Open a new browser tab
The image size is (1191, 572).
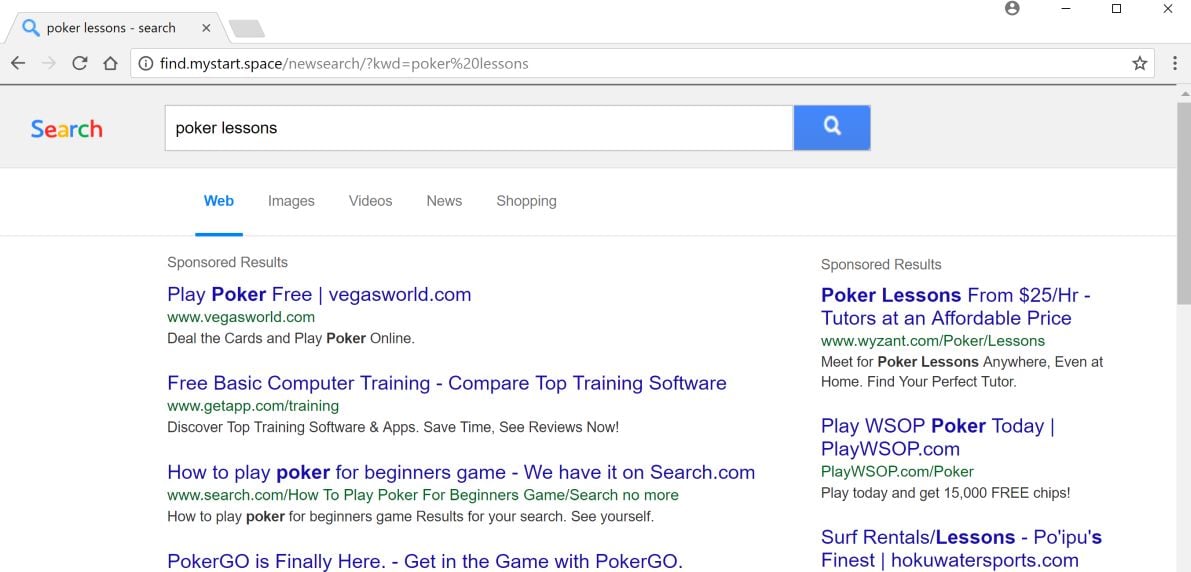[247, 29]
